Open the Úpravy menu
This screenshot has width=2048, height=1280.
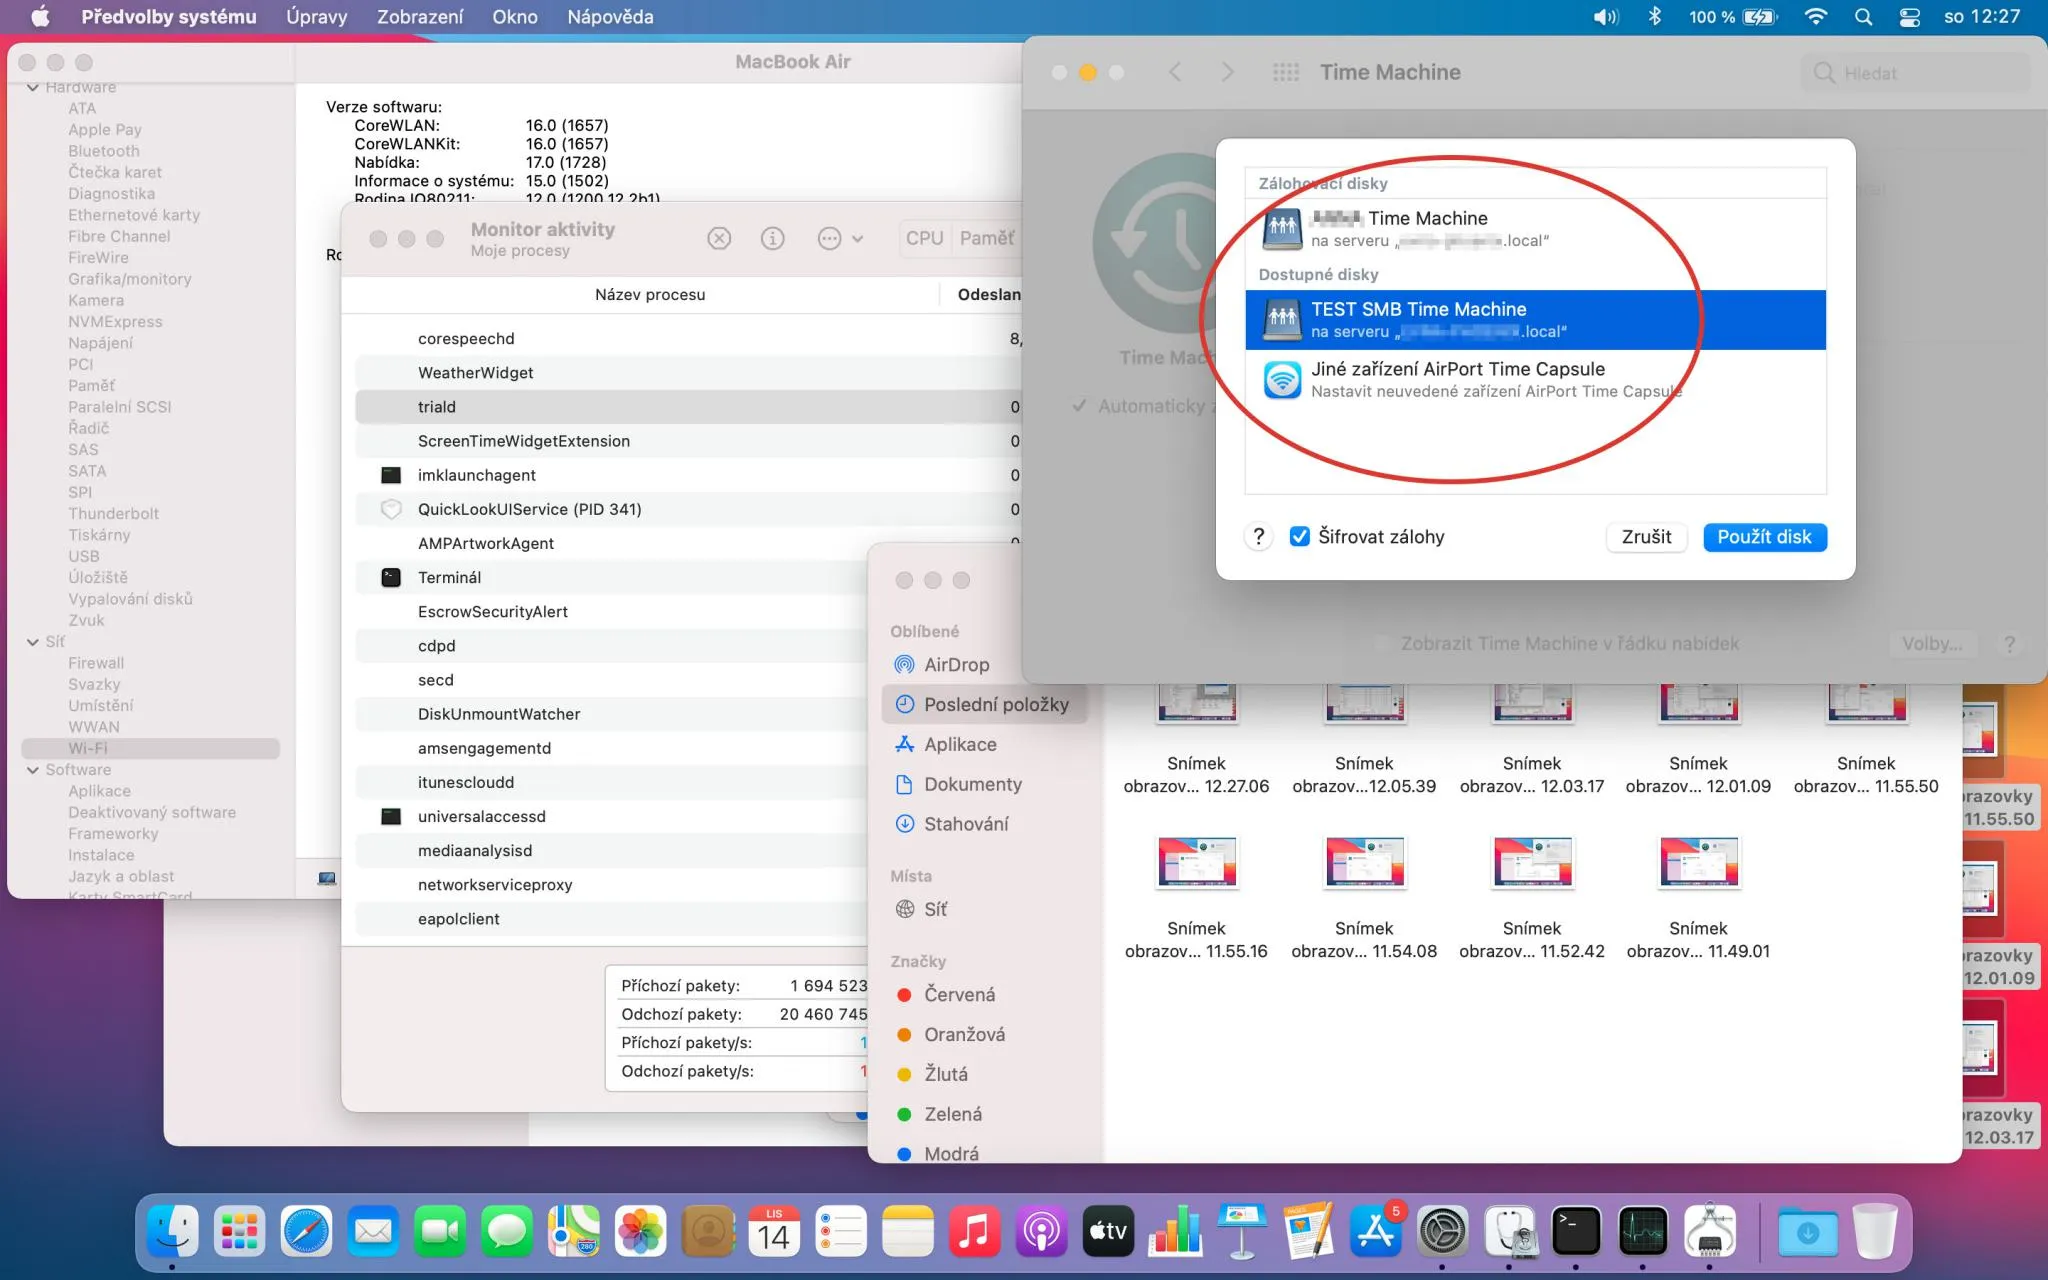tap(316, 17)
